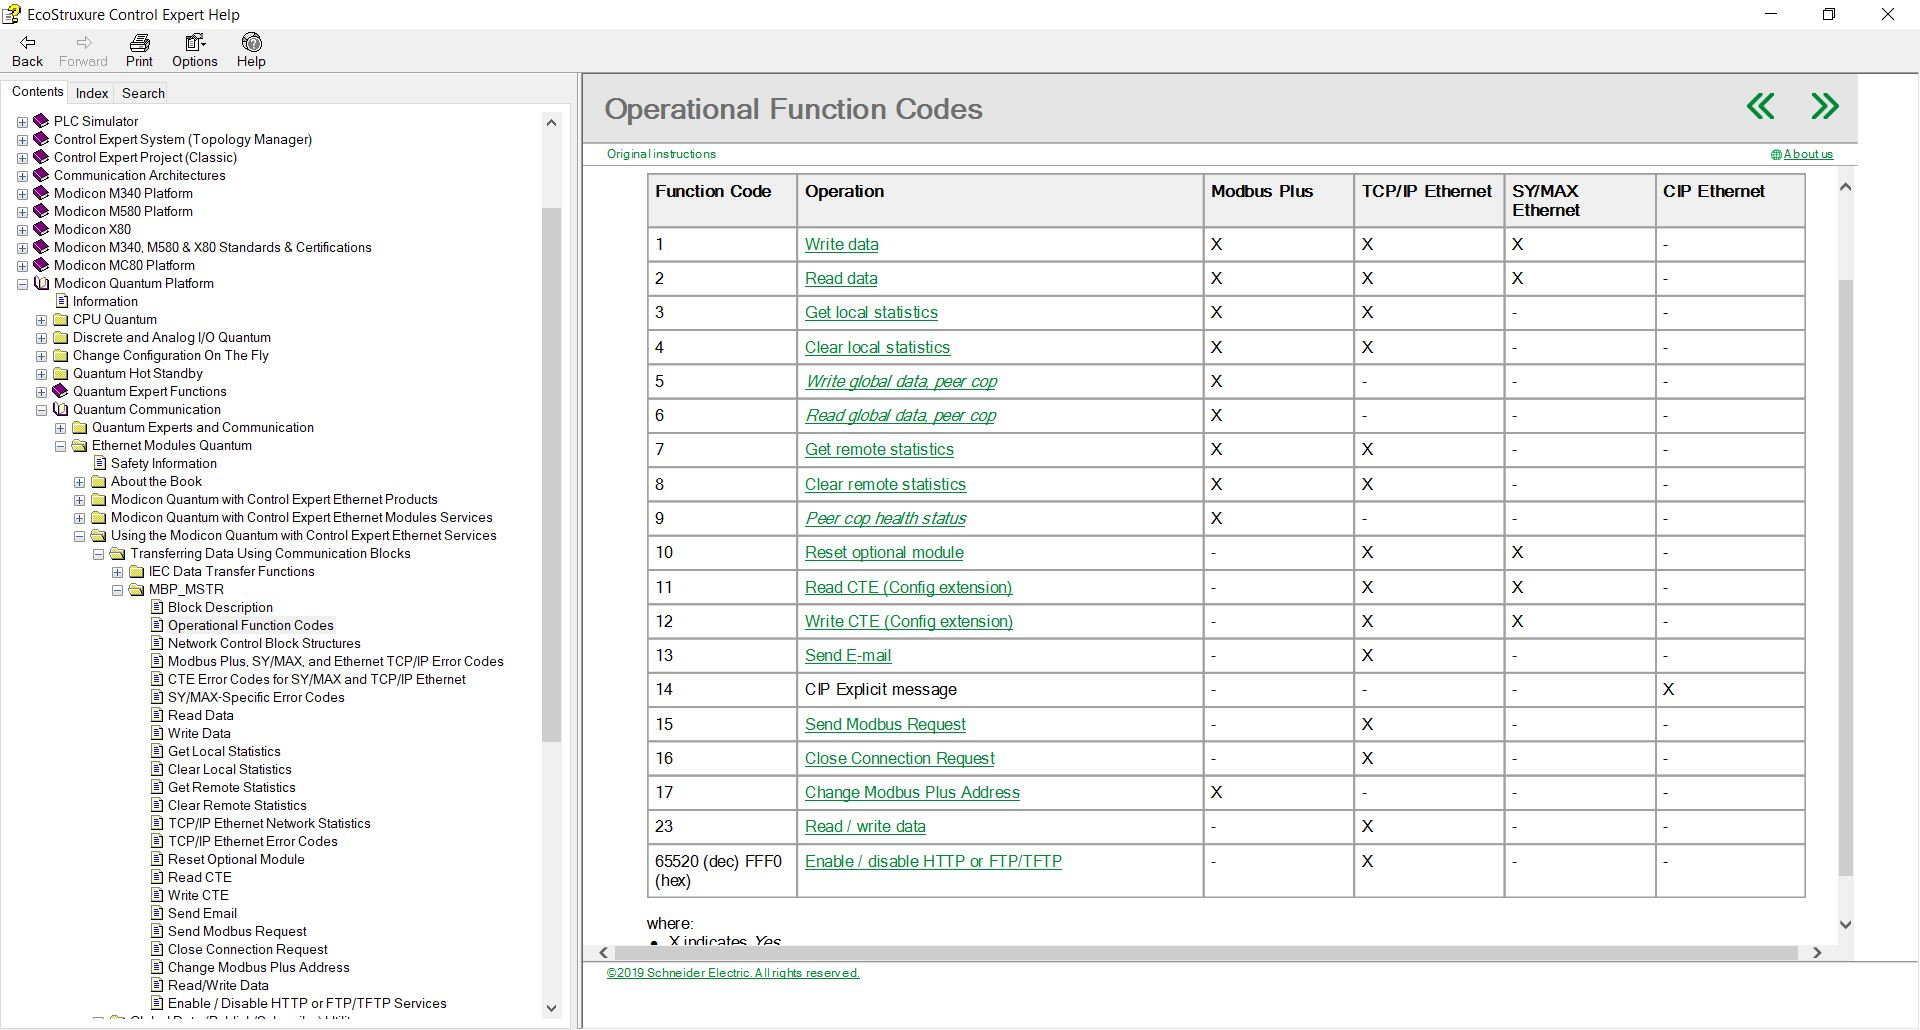This screenshot has height=1030, width=1920.
Task: Click the folder icon for CPU Quantum
Action: click(x=60, y=319)
